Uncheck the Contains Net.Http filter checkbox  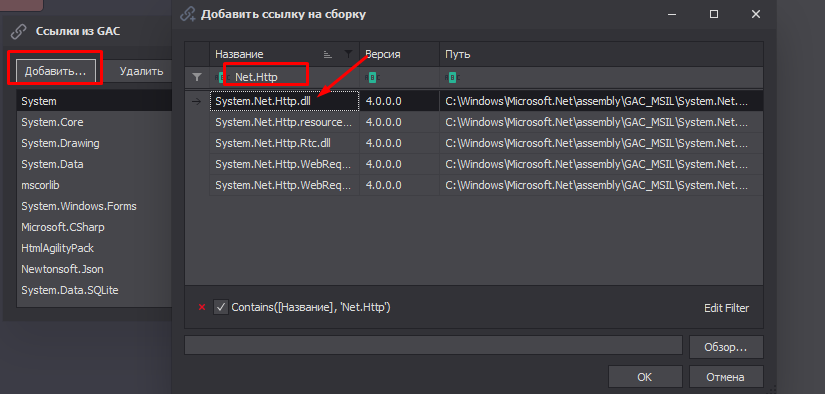(220, 307)
